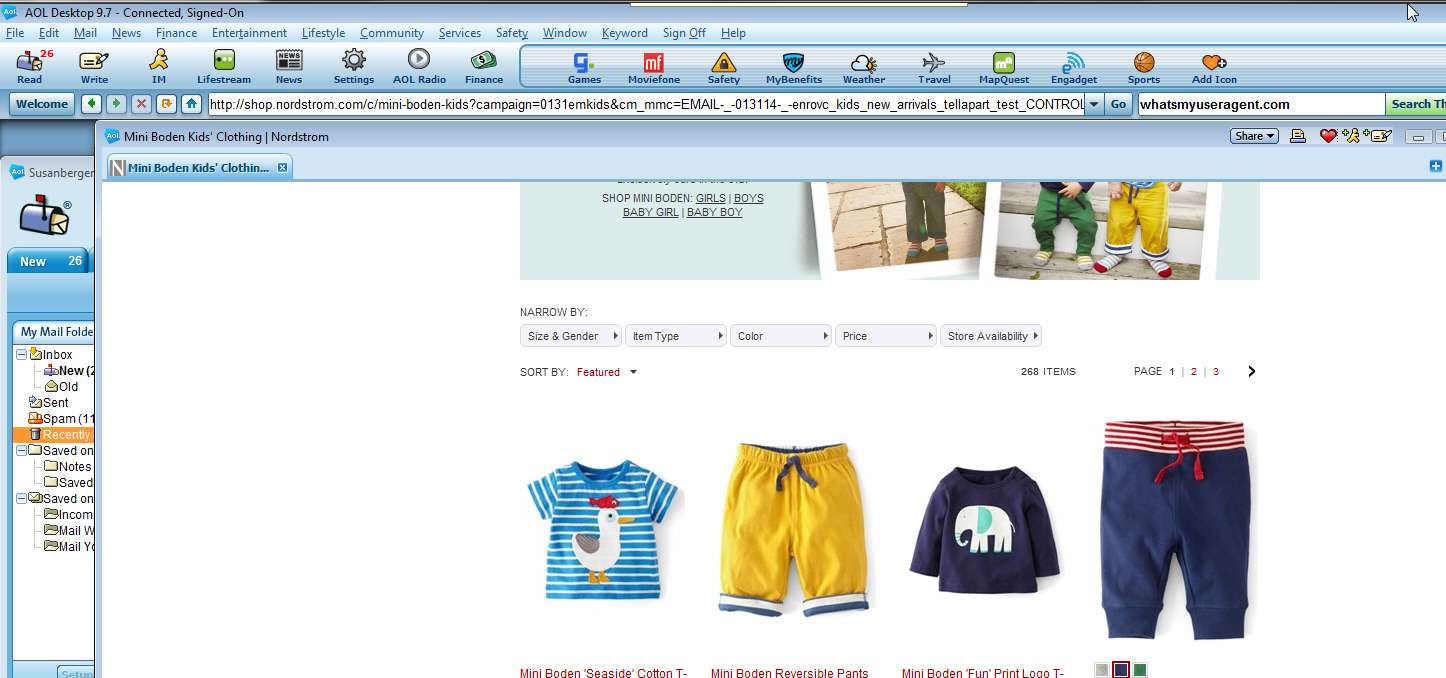The height and width of the screenshot is (678, 1446).
Task: Click the yellow Reversible Pants thumbnail
Action: pos(794,530)
